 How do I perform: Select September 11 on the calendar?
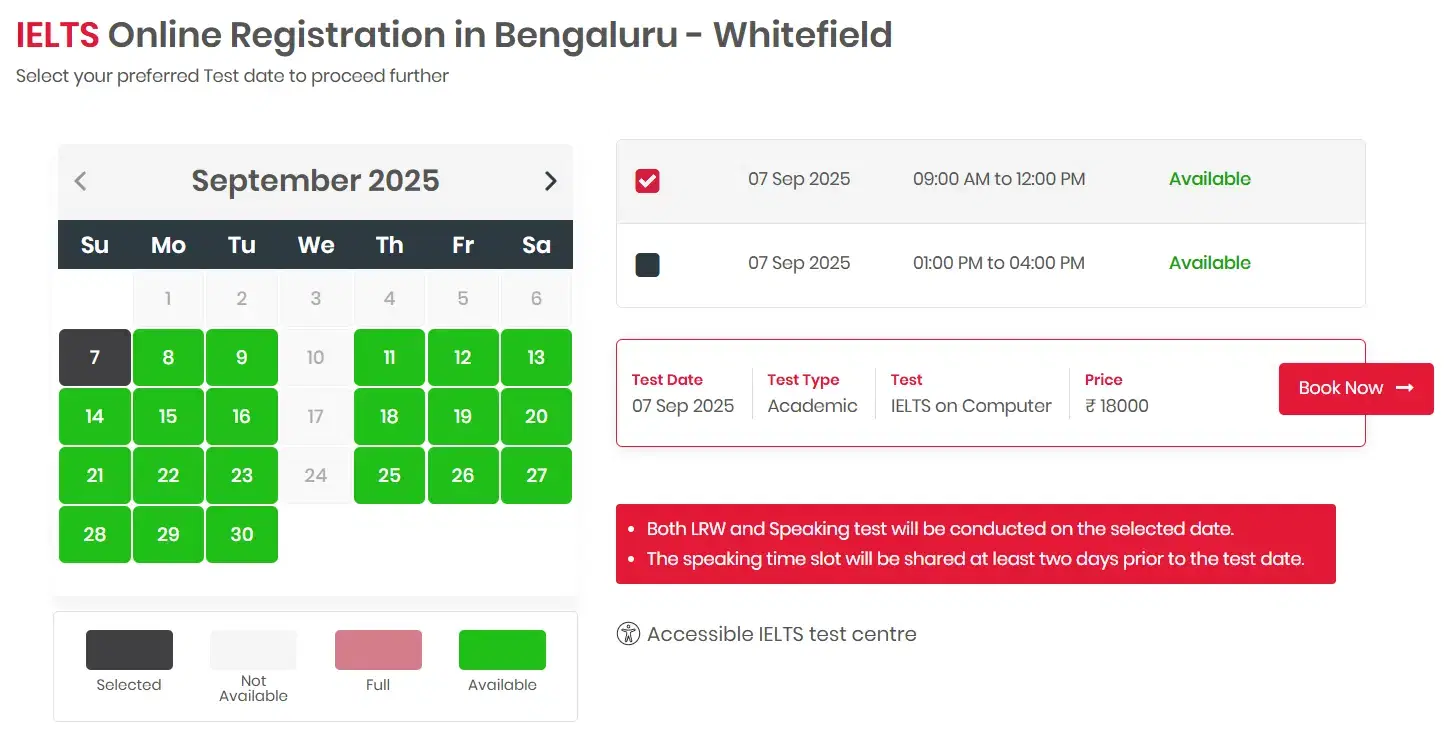point(389,357)
